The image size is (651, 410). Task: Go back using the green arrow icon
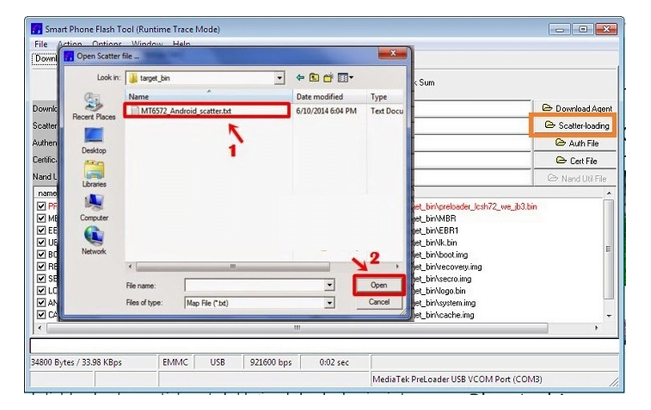click(300, 78)
